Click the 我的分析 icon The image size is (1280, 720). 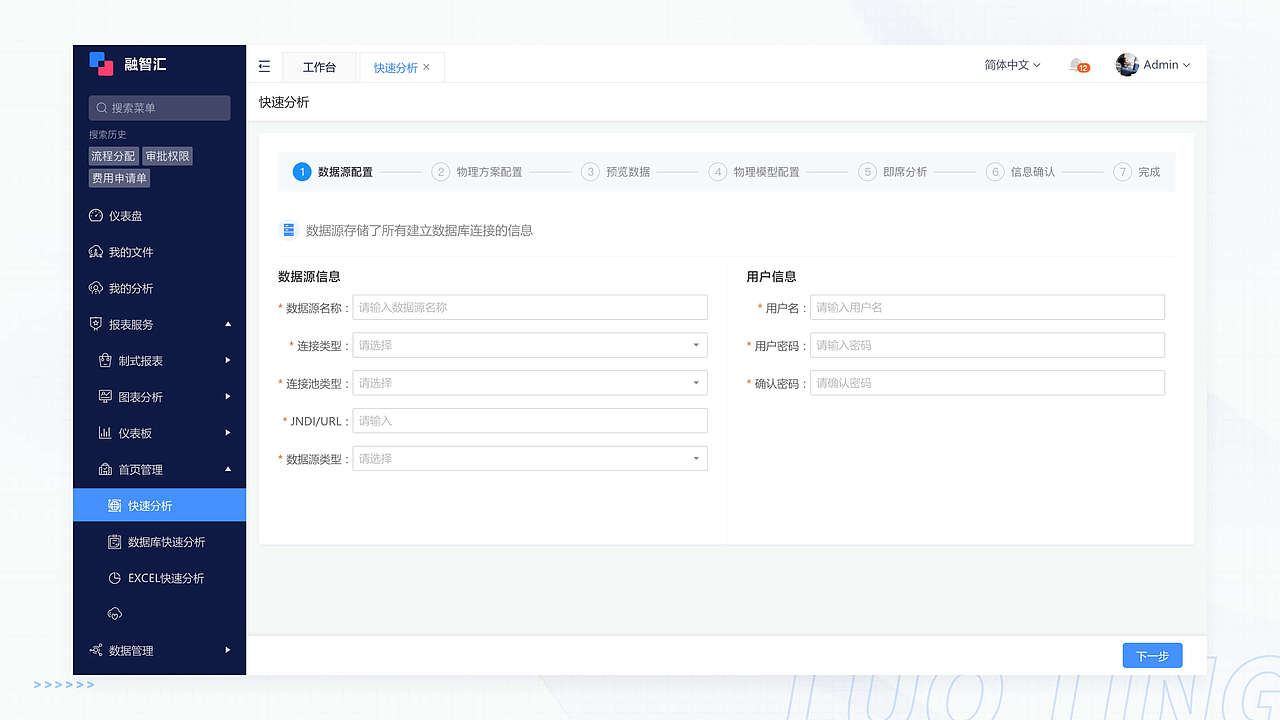coord(96,288)
